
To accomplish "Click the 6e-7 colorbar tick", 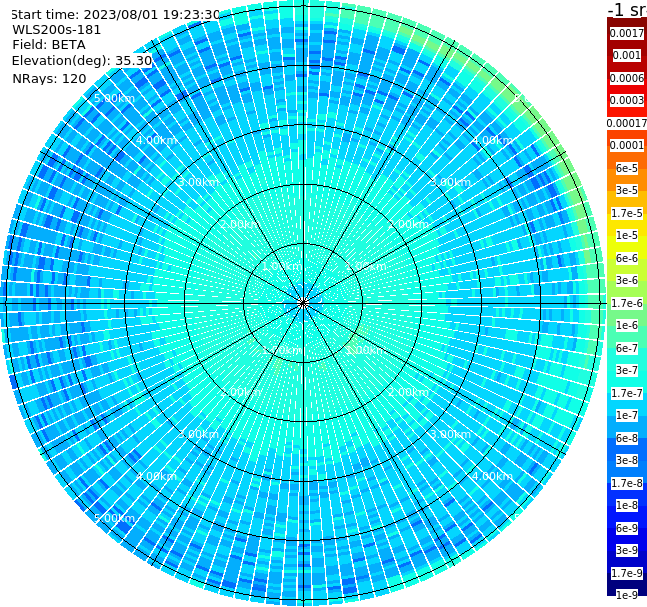I will tap(627, 348).
